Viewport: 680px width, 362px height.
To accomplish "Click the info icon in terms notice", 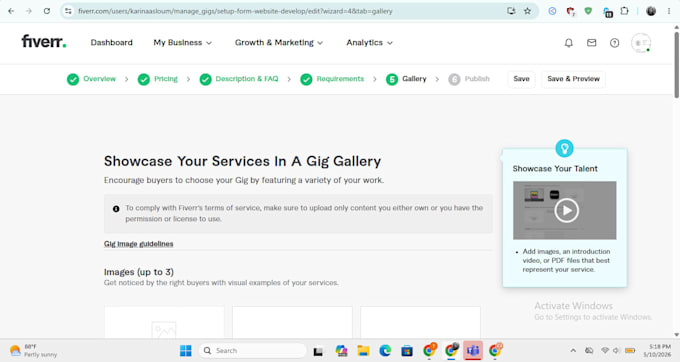I will click(x=116, y=209).
